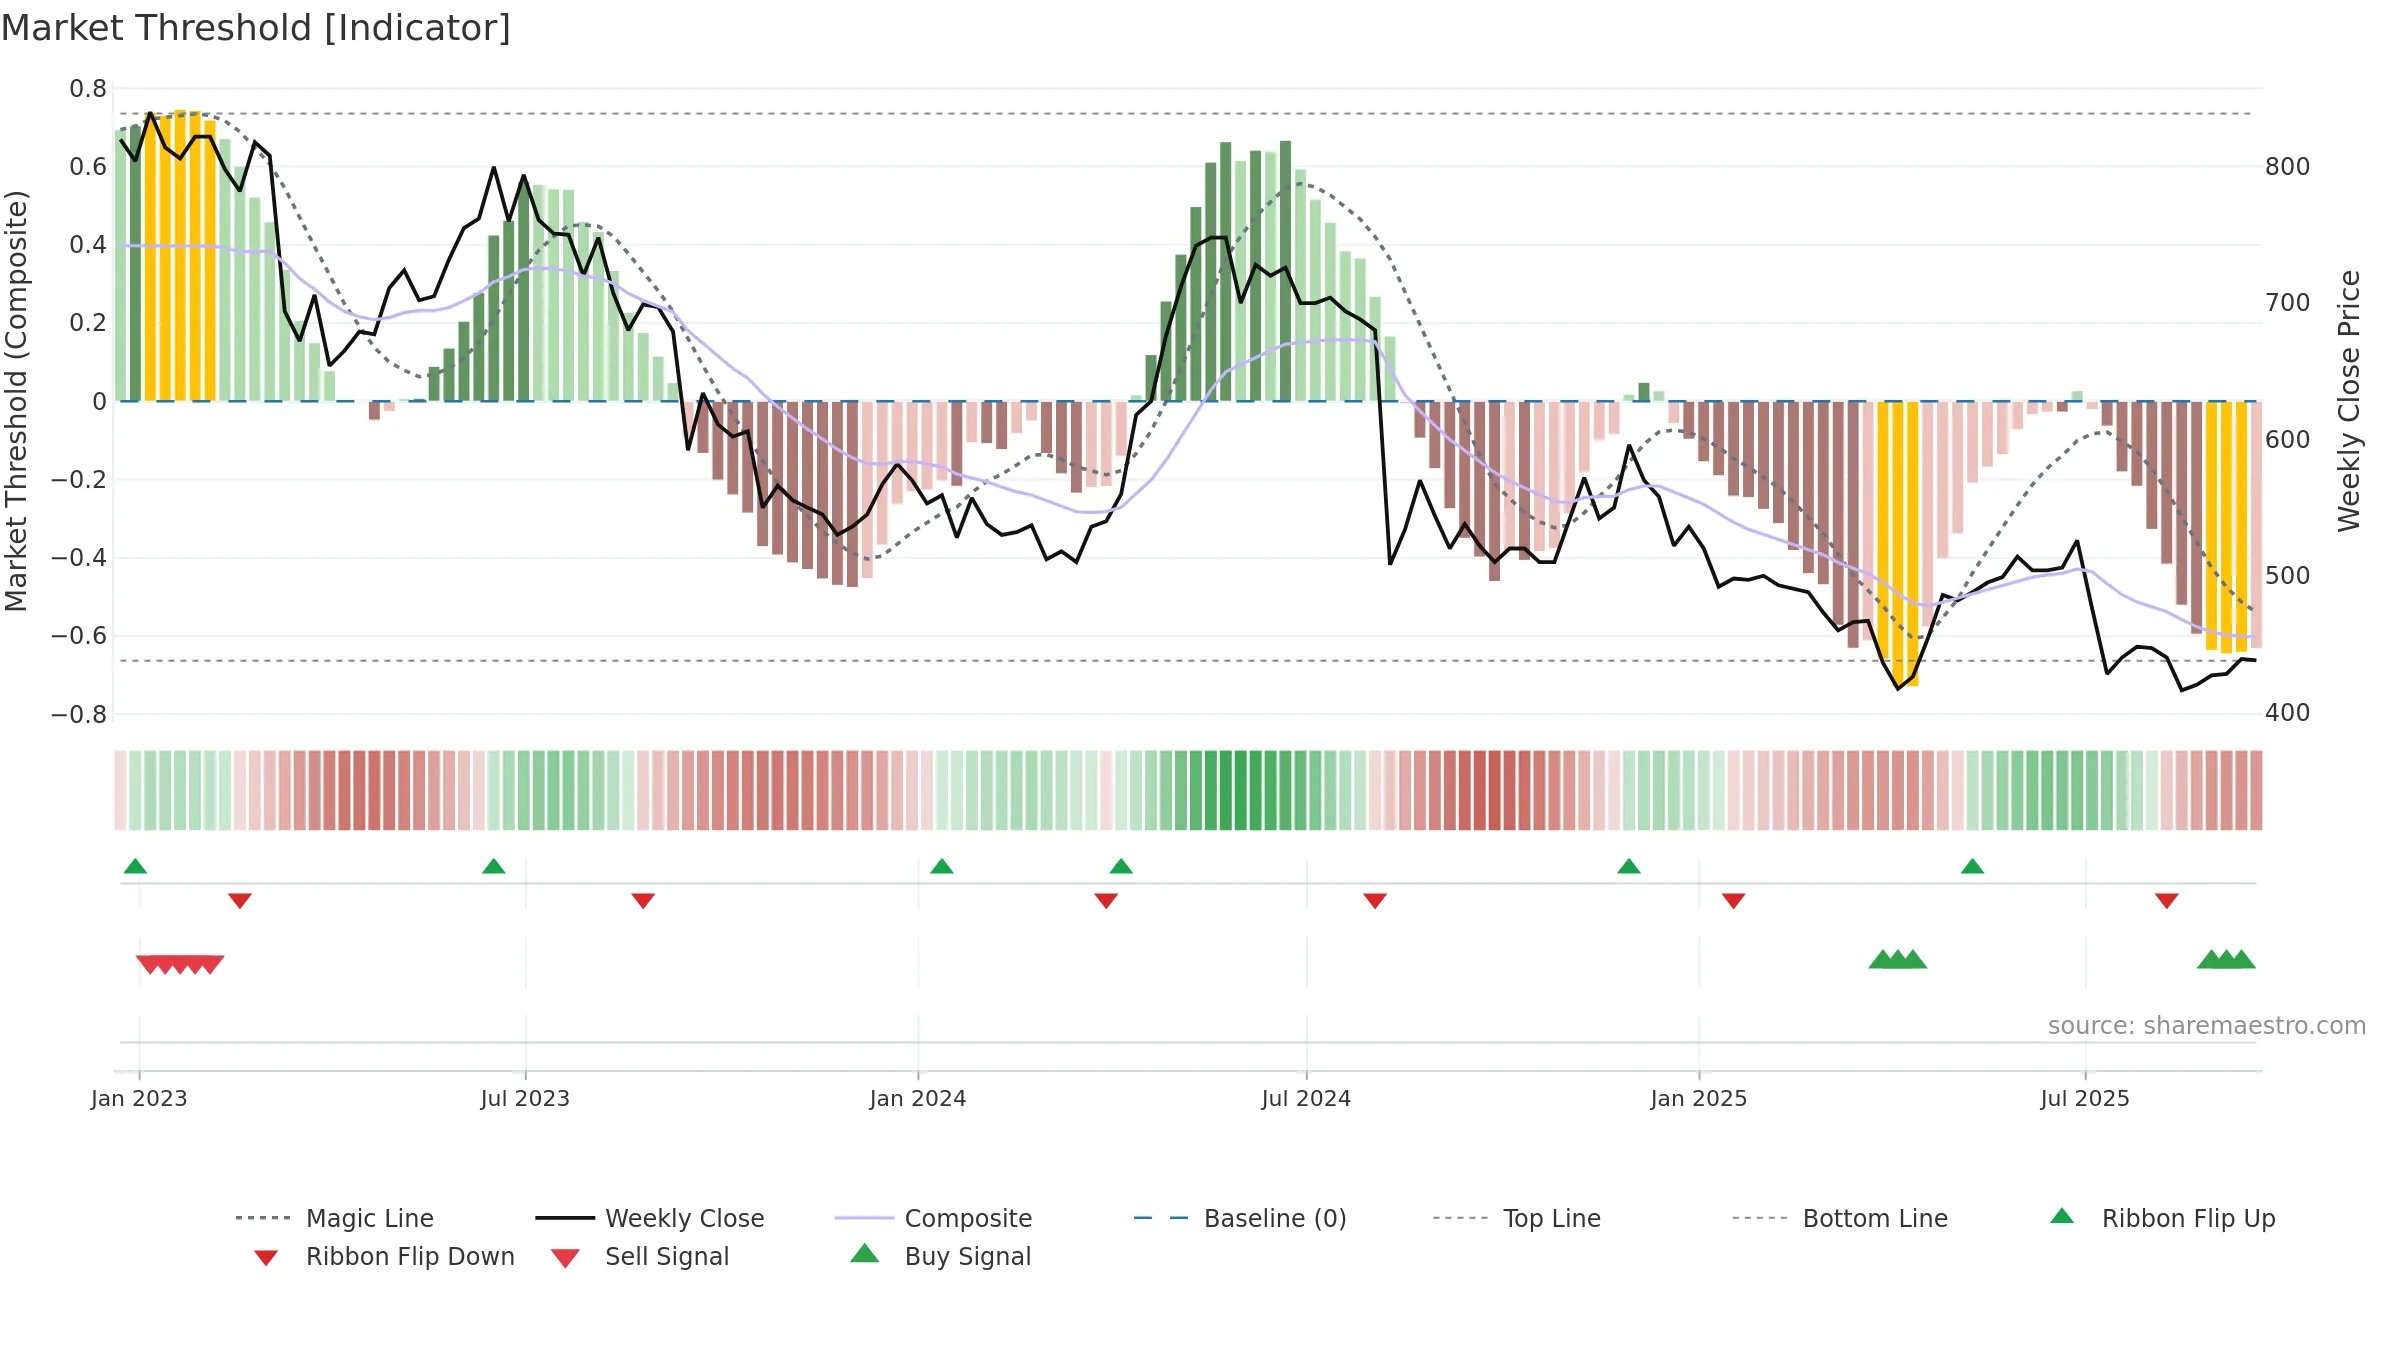The height and width of the screenshot is (1350, 2400).
Task: Toggle the Buy Signal legend entry
Action: pos(940,1256)
